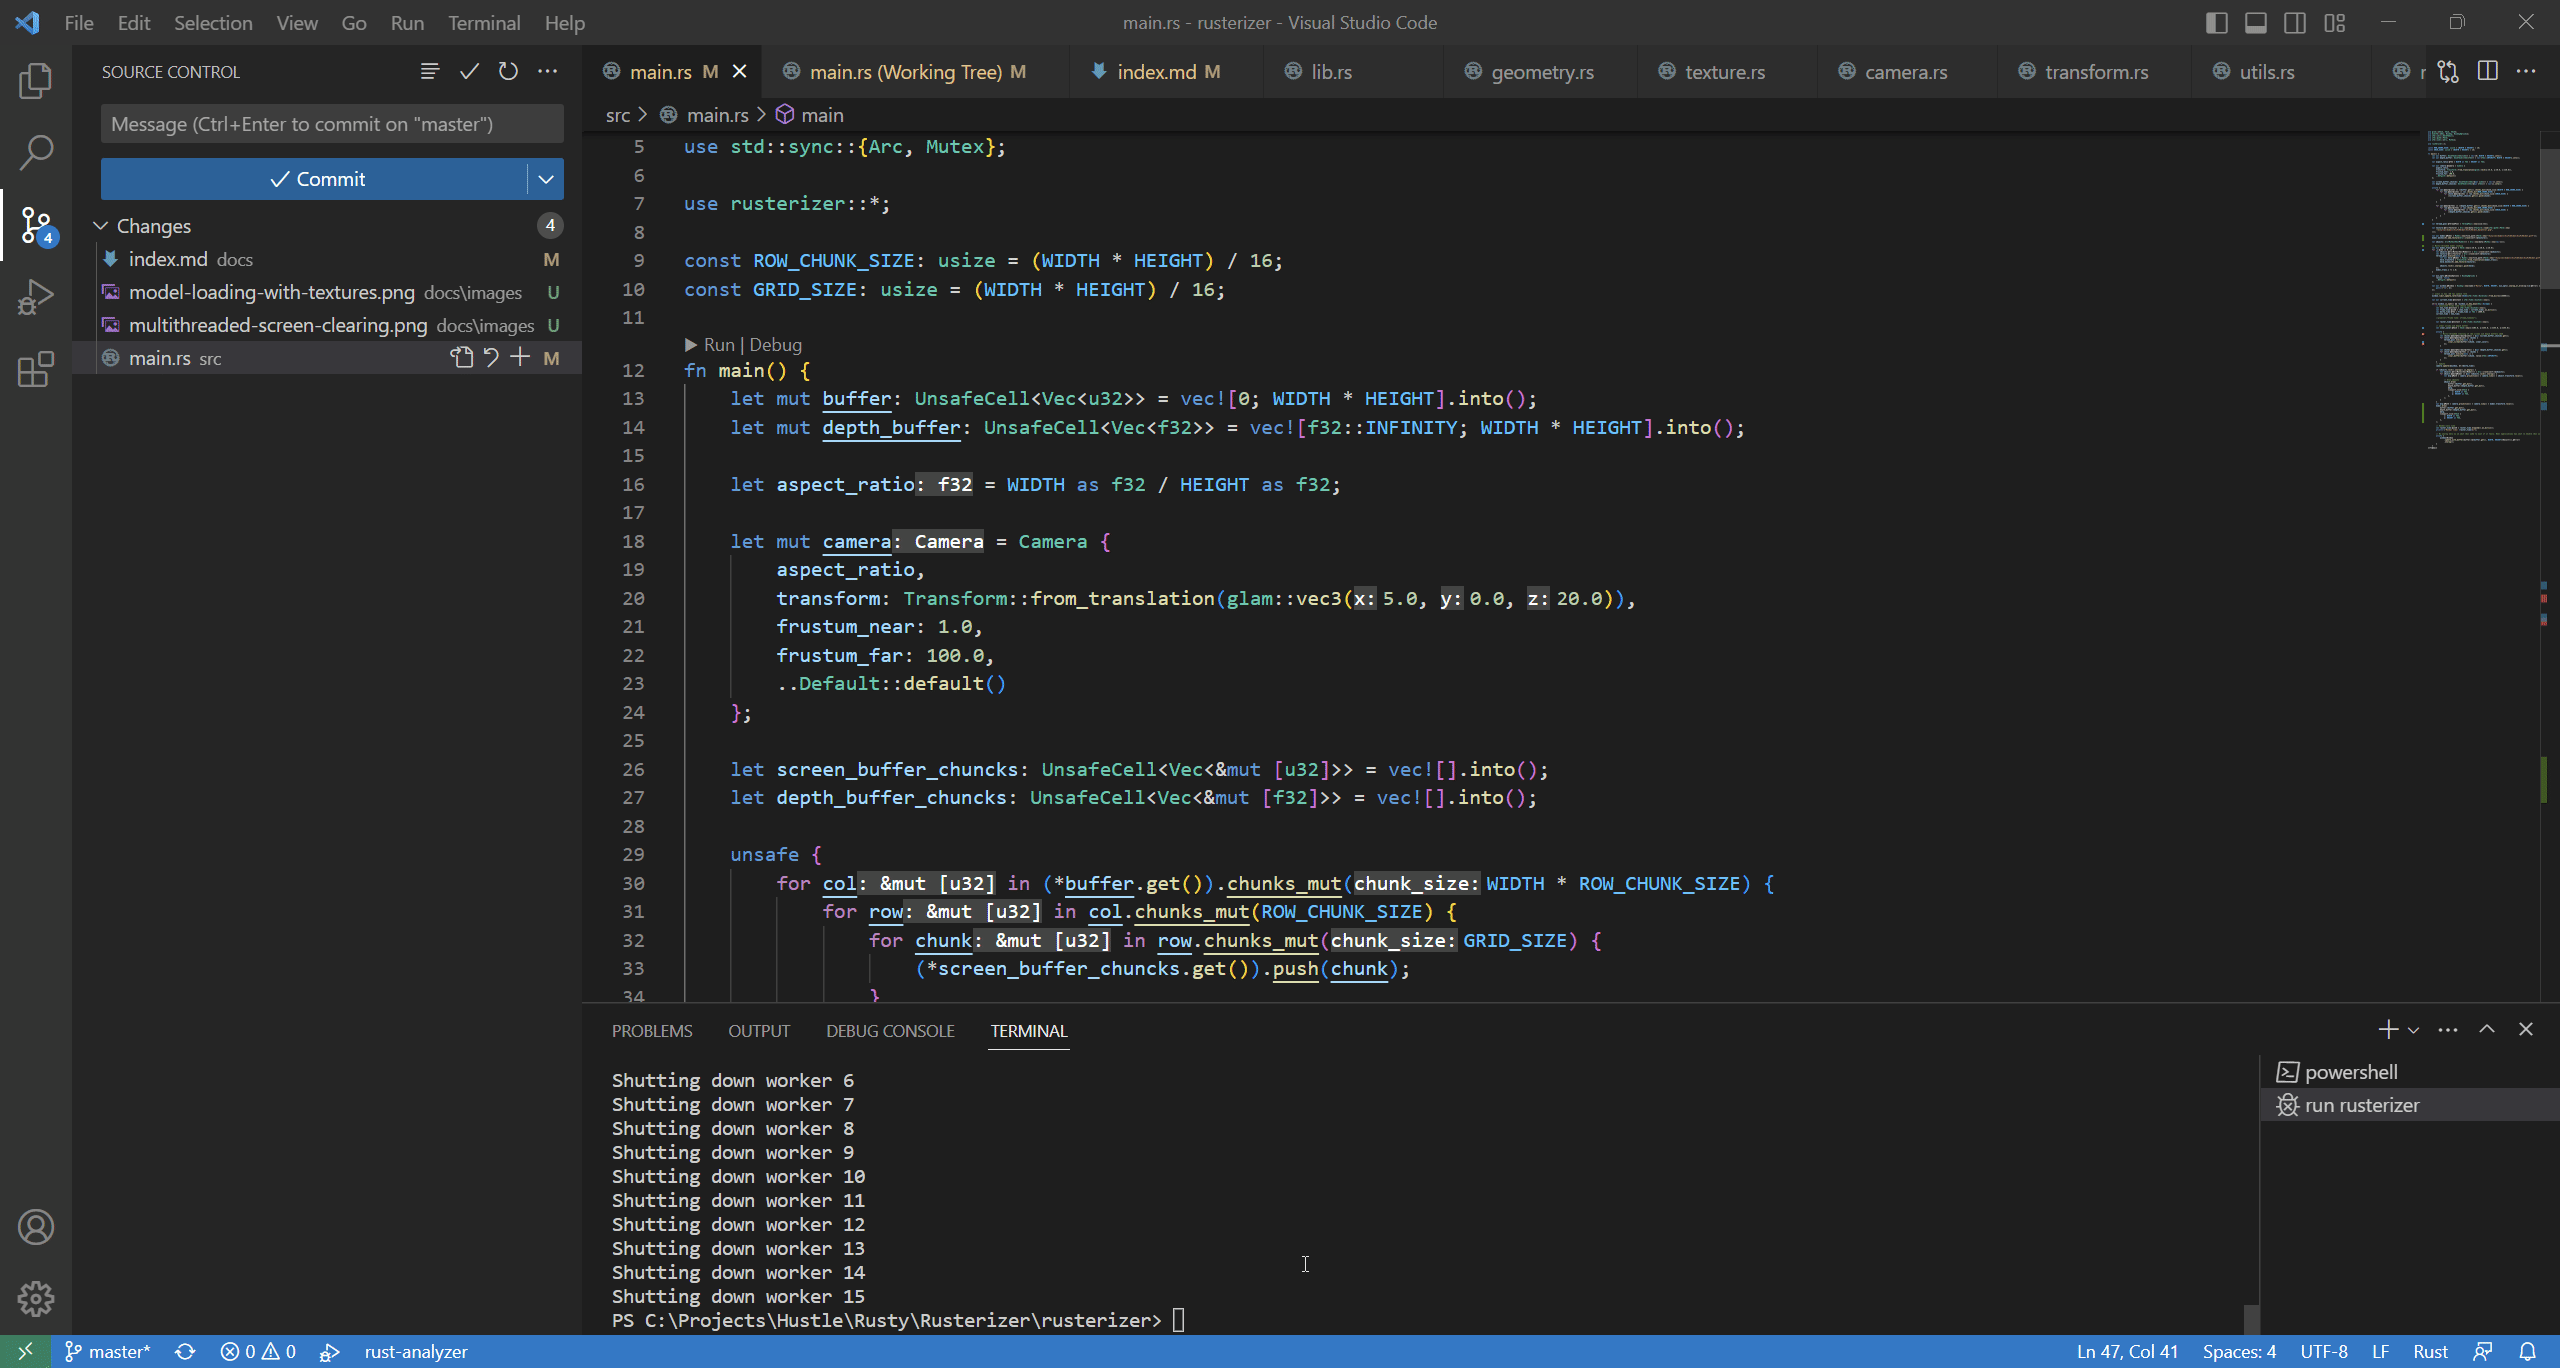Create a new terminal with plus icon
Viewport: 2560px width, 1368px height.
(x=2388, y=1030)
